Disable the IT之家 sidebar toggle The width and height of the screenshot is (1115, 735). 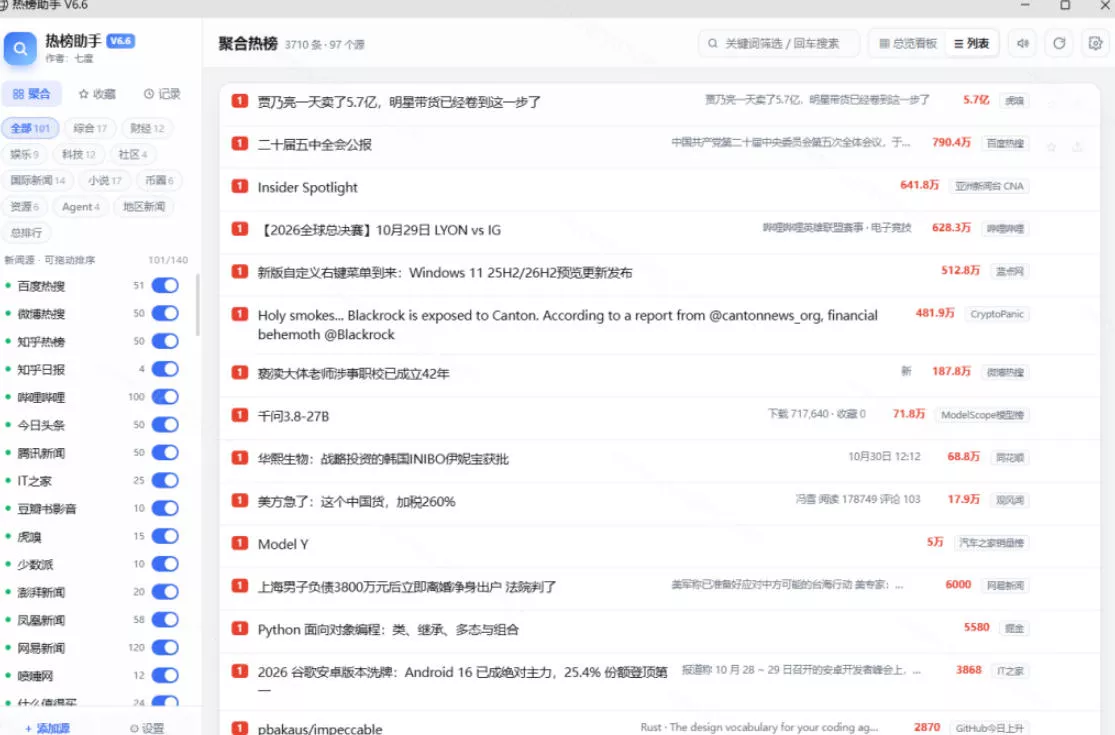165,480
